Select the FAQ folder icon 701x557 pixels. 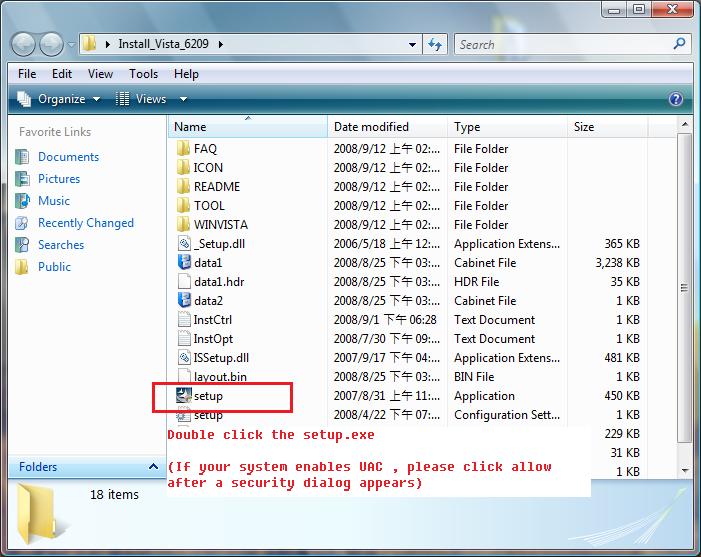[183, 149]
